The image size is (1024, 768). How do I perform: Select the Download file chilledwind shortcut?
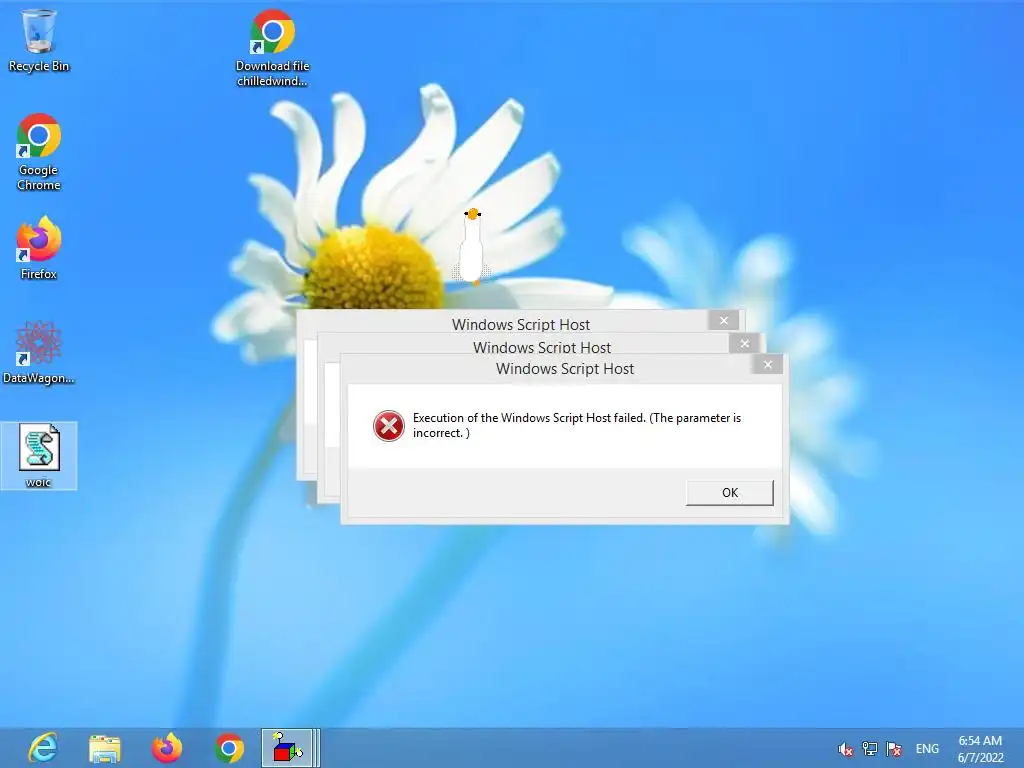[272, 47]
